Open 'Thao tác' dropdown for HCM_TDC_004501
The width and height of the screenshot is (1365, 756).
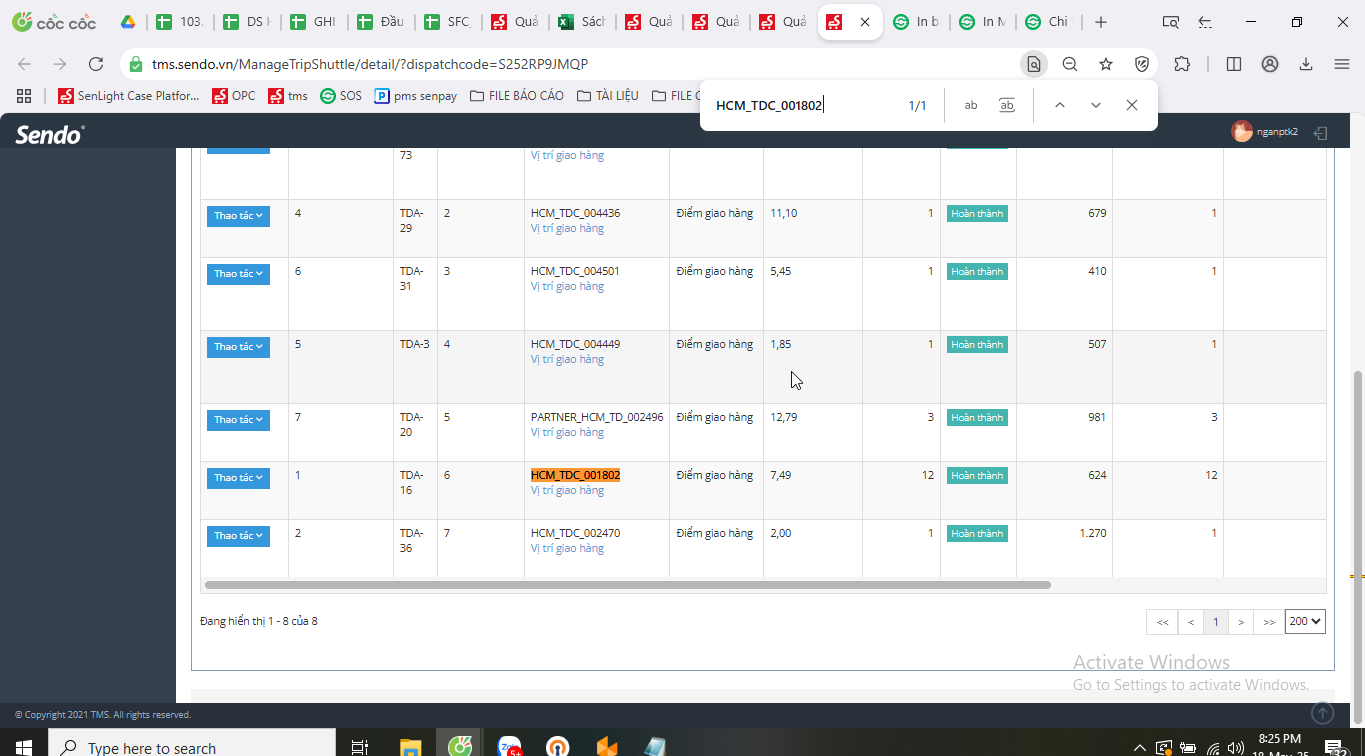pyautogui.click(x=238, y=274)
